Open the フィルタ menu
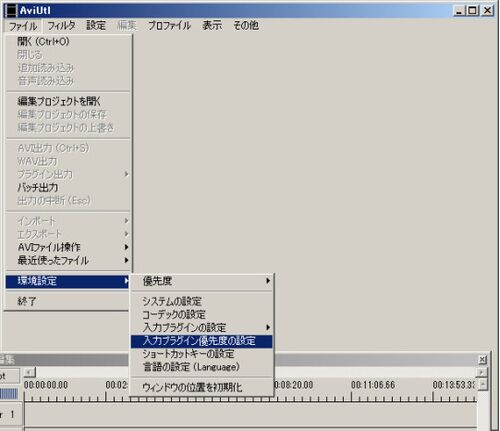This screenshot has height=431, width=500. (61, 26)
